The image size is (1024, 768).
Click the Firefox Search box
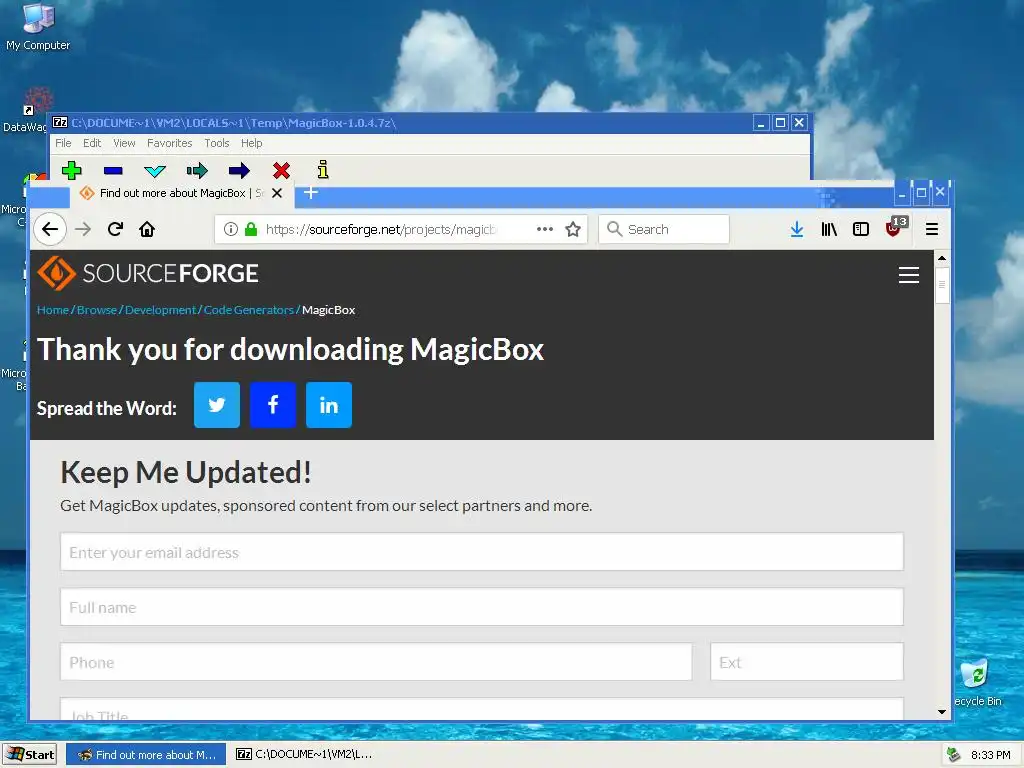click(x=664, y=229)
